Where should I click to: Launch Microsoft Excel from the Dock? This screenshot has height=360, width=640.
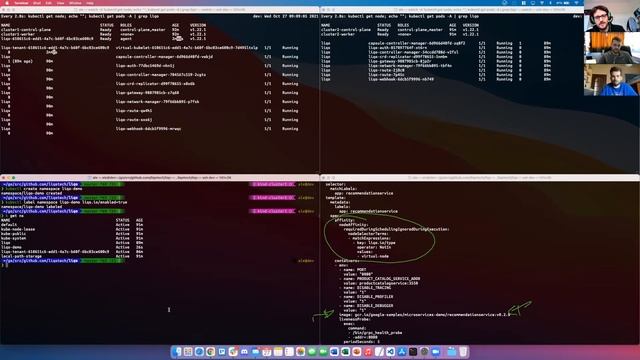[345, 351]
